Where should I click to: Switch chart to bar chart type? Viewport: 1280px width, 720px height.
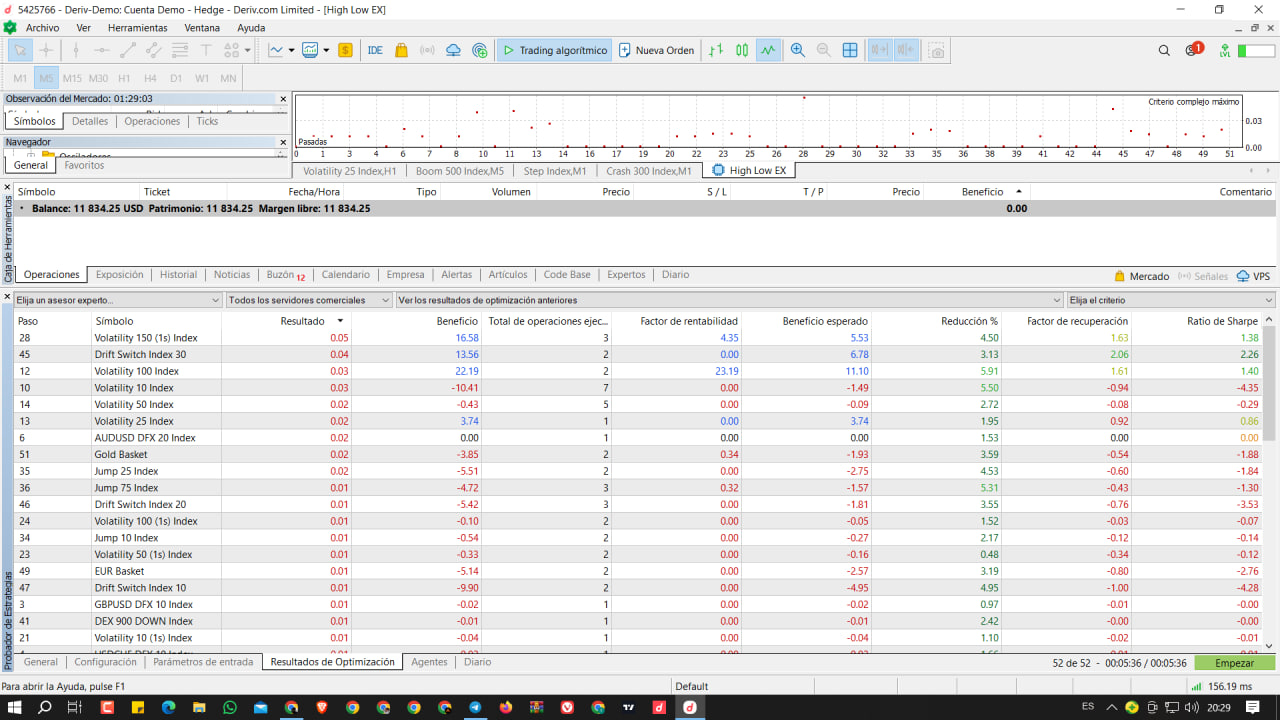click(716, 50)
